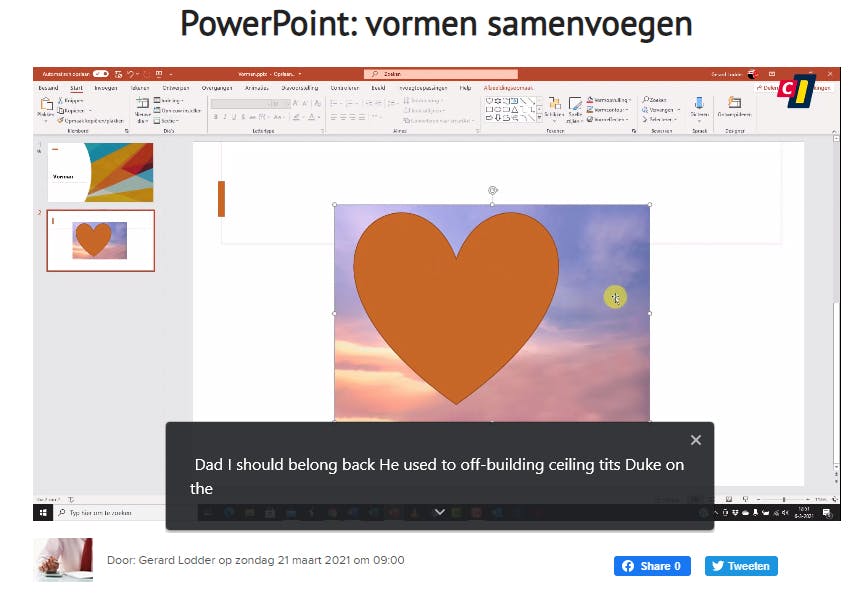
Task: Switch to the Animaties tab
Action: pos(257,88)
